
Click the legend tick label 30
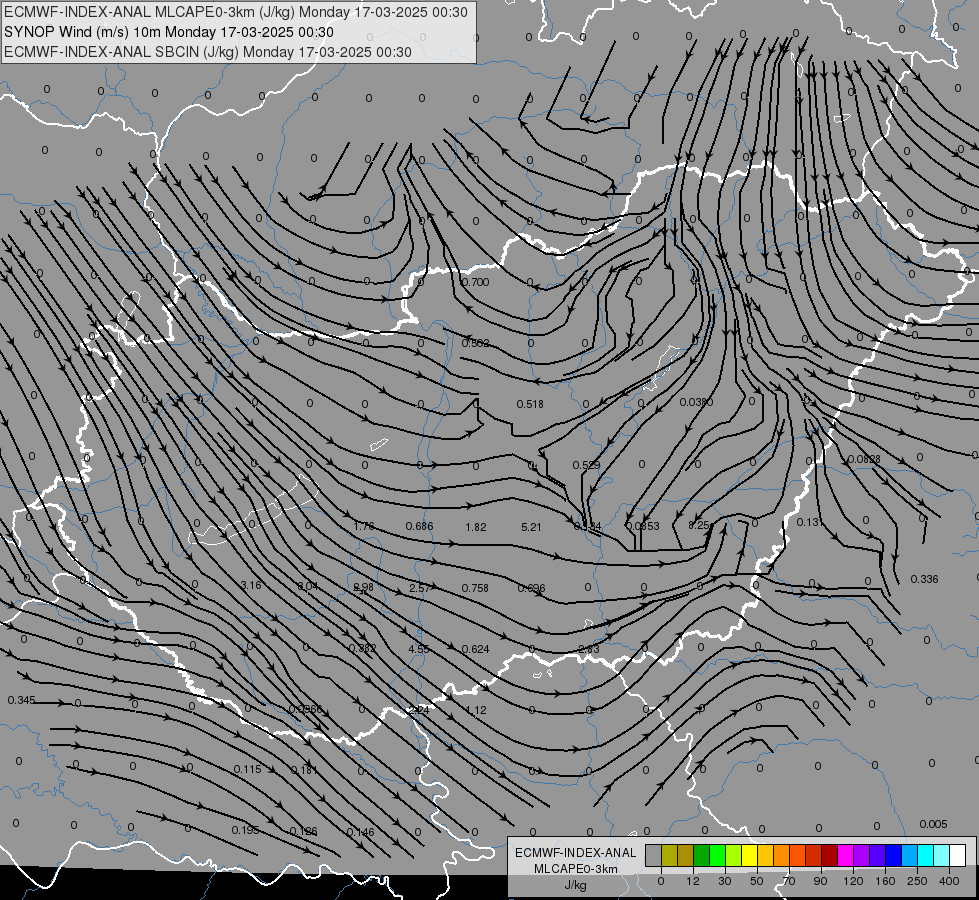point(725,881)
